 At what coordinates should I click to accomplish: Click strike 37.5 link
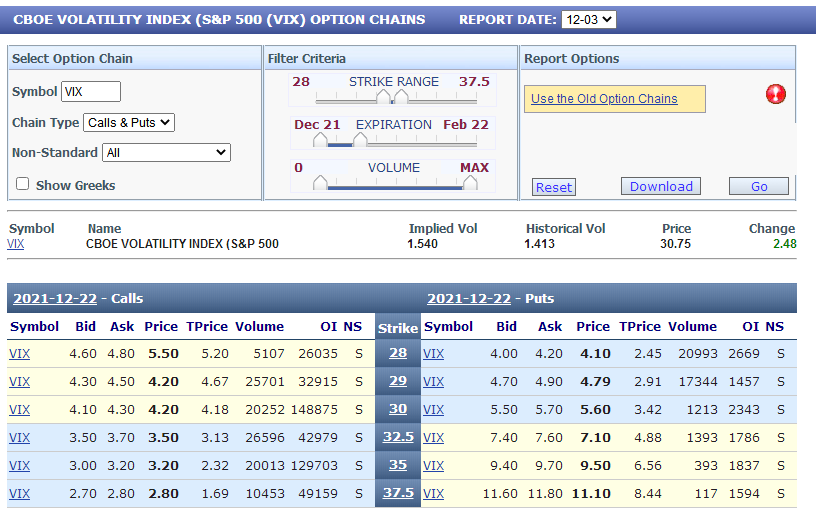pos(398,493)
